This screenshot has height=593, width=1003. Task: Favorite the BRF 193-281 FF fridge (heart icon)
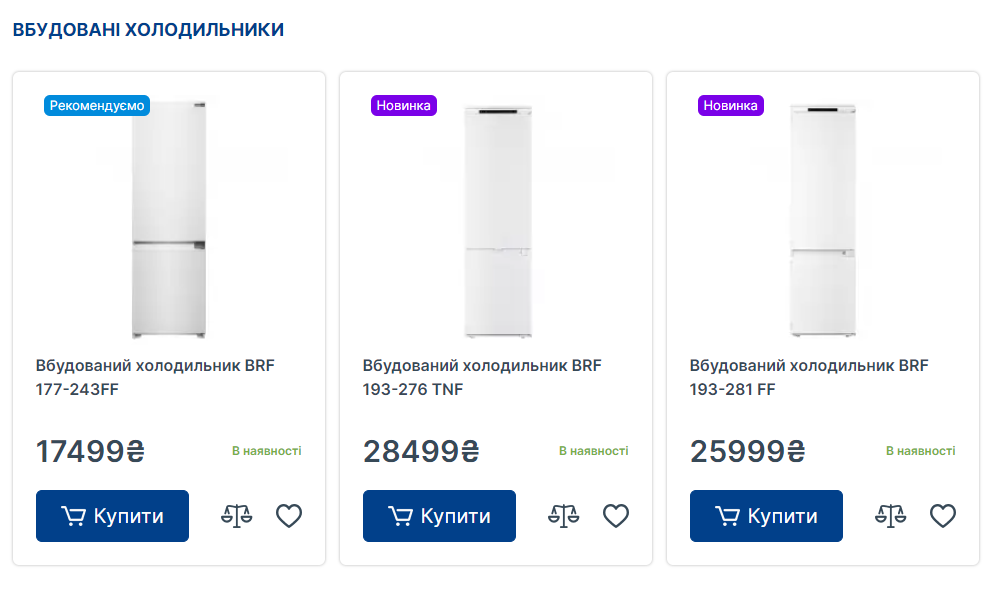tap(943, 516)
